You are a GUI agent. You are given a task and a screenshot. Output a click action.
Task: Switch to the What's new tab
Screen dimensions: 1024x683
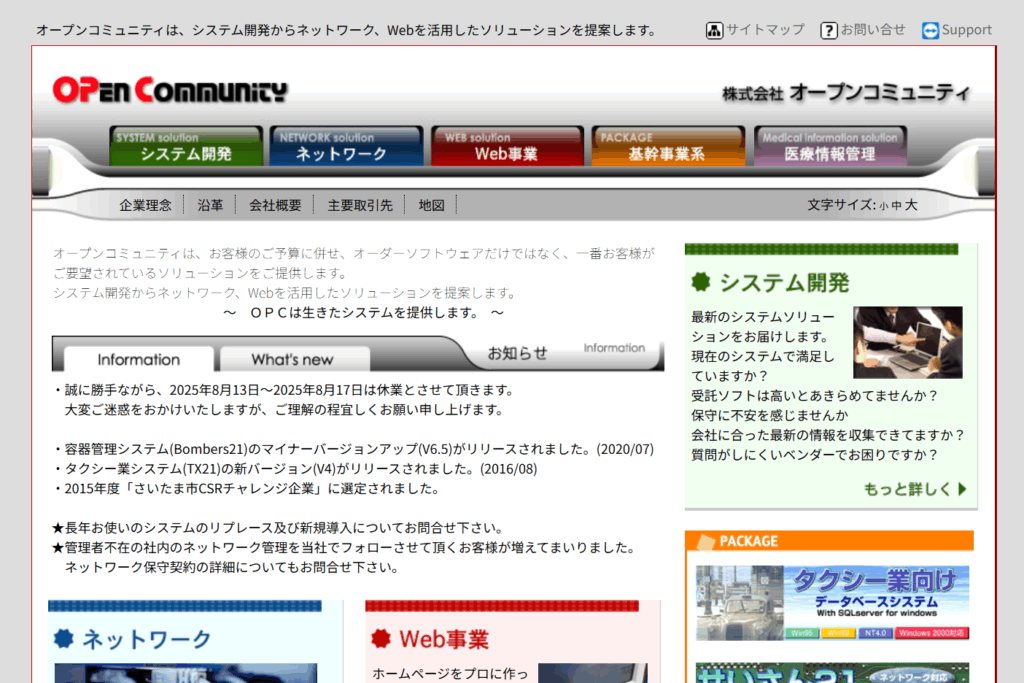293,360
